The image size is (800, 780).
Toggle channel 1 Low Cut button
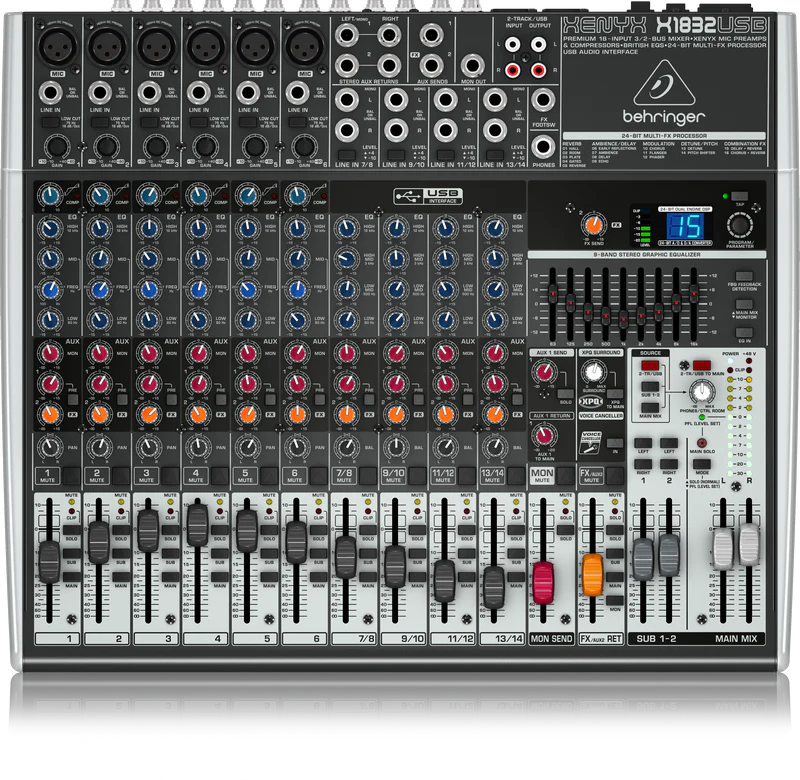(51, 121)
